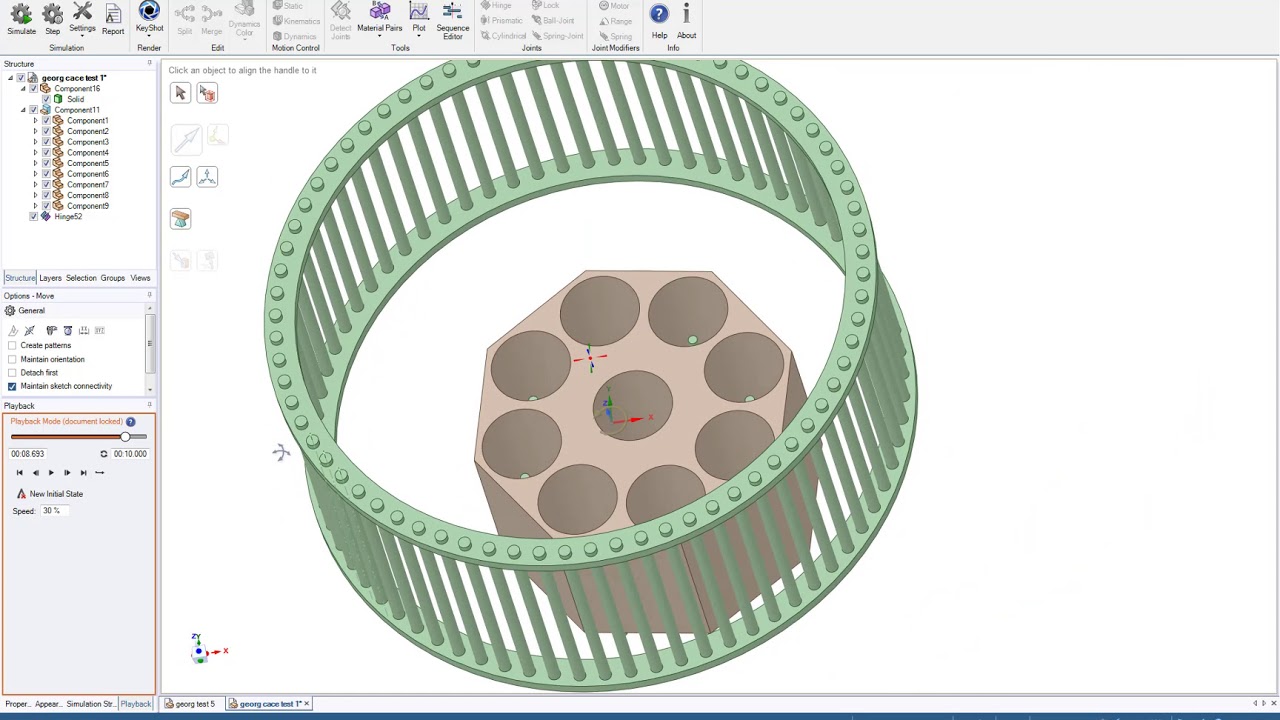
Task: Uncheck Maintain sketch connectivity
Action: point(12,386)
